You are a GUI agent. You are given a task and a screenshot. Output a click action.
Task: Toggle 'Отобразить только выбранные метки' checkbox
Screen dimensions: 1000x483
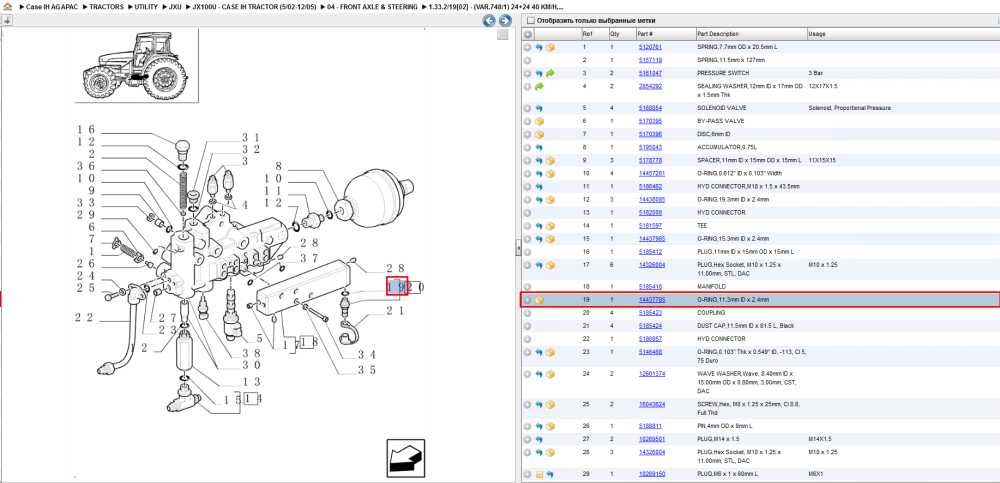coord(529,20)
